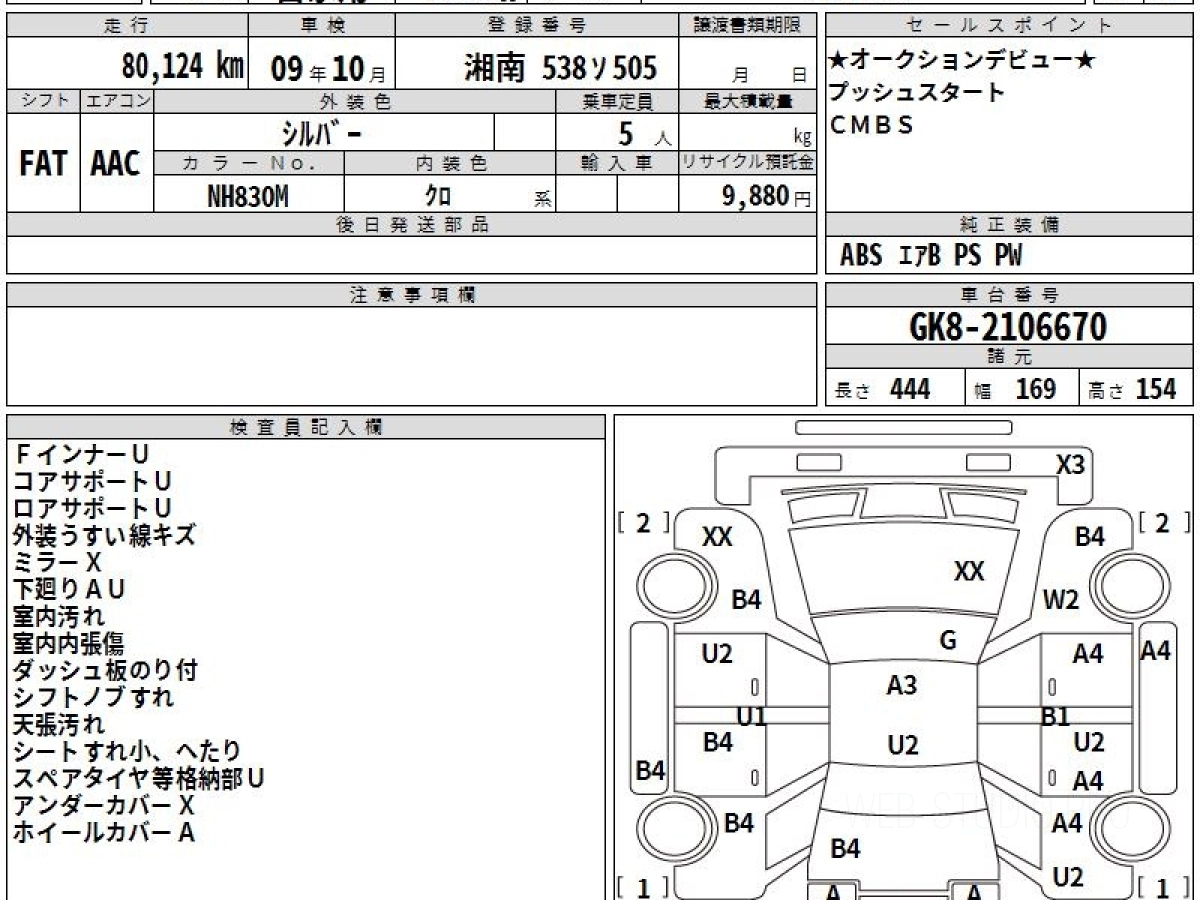Click the mileage value 80,124 km
The height and width of the screenshot is (900, 1200).
point(182,67)
